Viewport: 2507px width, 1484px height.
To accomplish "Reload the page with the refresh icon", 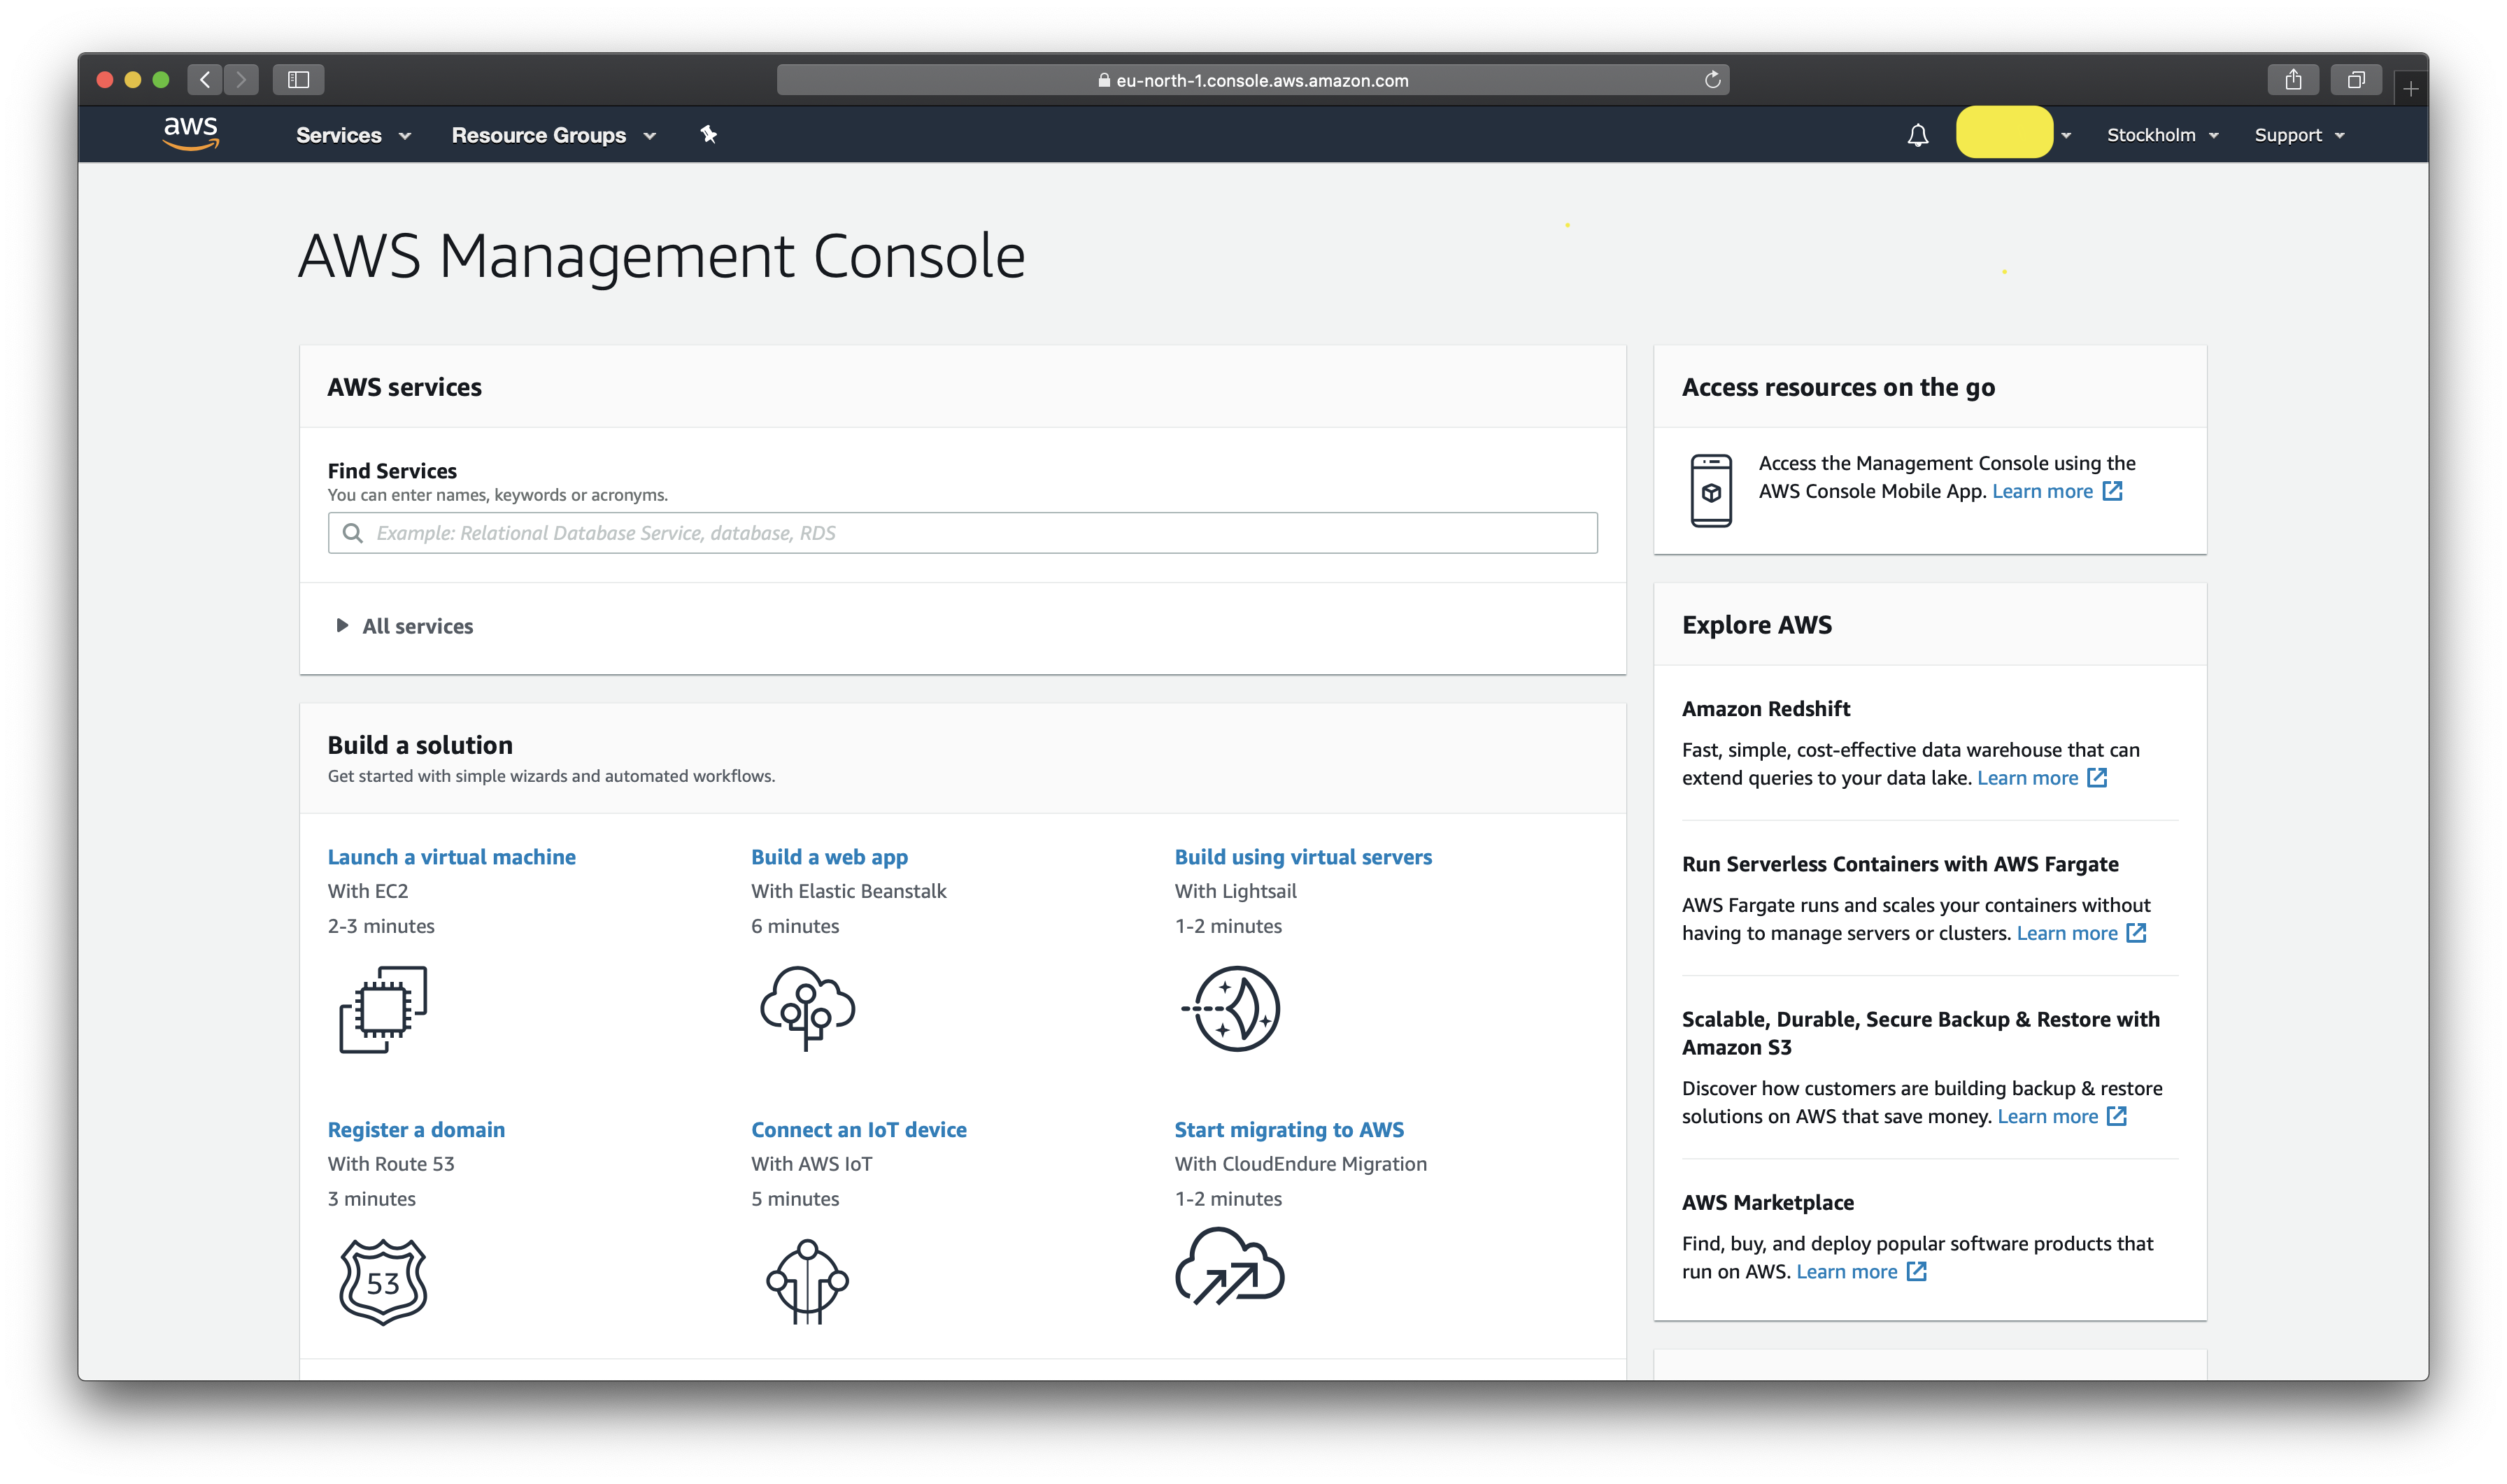I will [x=1712, y=80].
